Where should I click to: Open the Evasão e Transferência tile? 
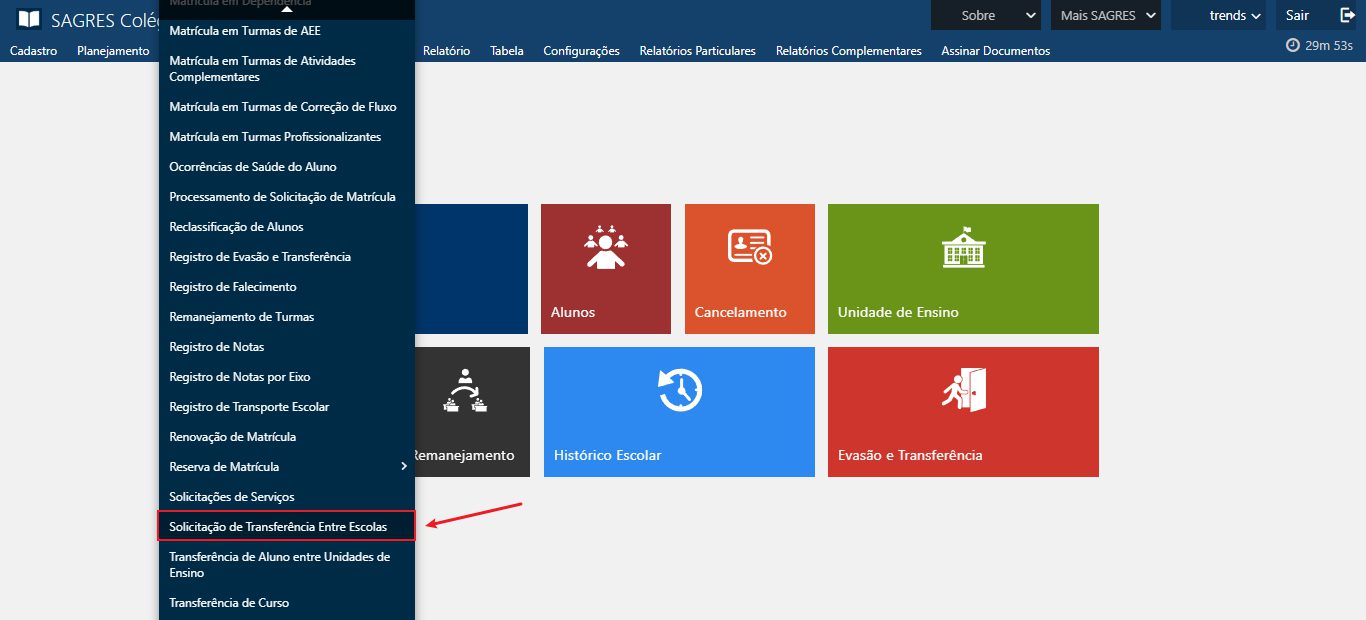coord(963,412)
